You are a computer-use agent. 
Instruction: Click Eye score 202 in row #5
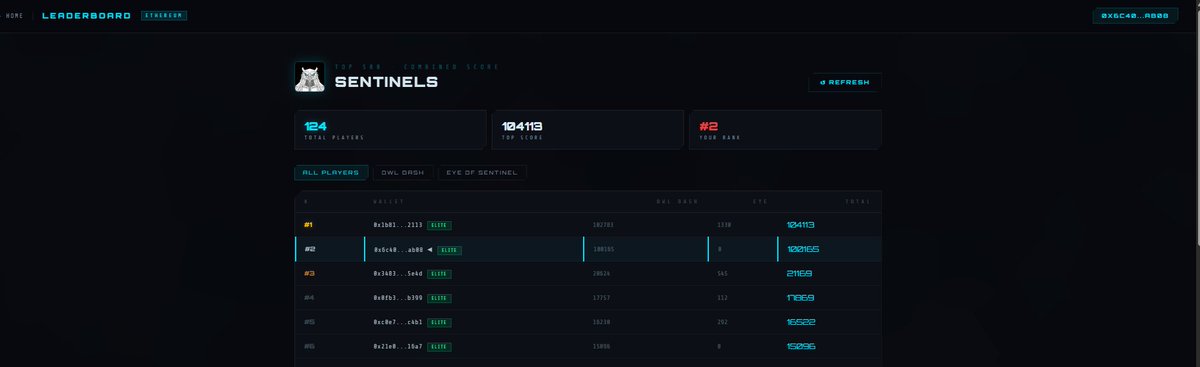pos(723,323)
